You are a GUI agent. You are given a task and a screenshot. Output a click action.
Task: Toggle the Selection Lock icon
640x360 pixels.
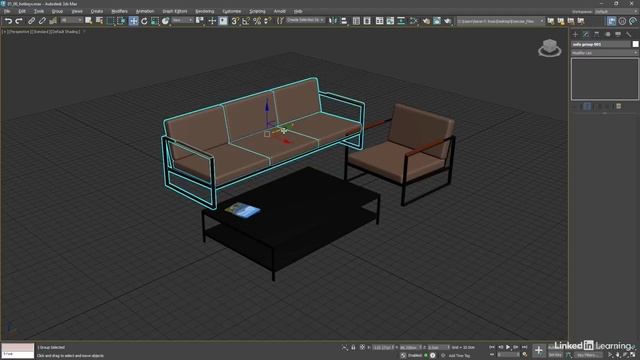pos(353,347)
